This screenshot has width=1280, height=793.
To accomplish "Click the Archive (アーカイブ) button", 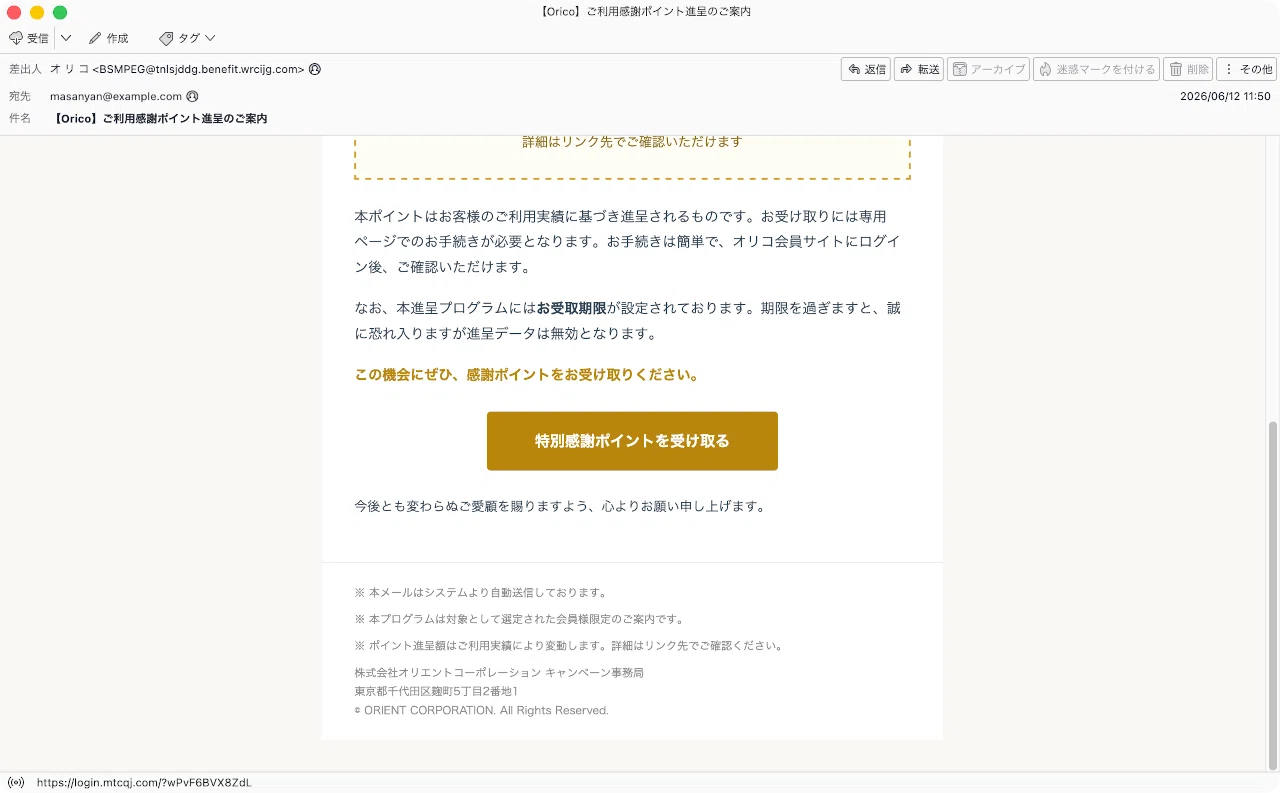I will pos(988,69).
